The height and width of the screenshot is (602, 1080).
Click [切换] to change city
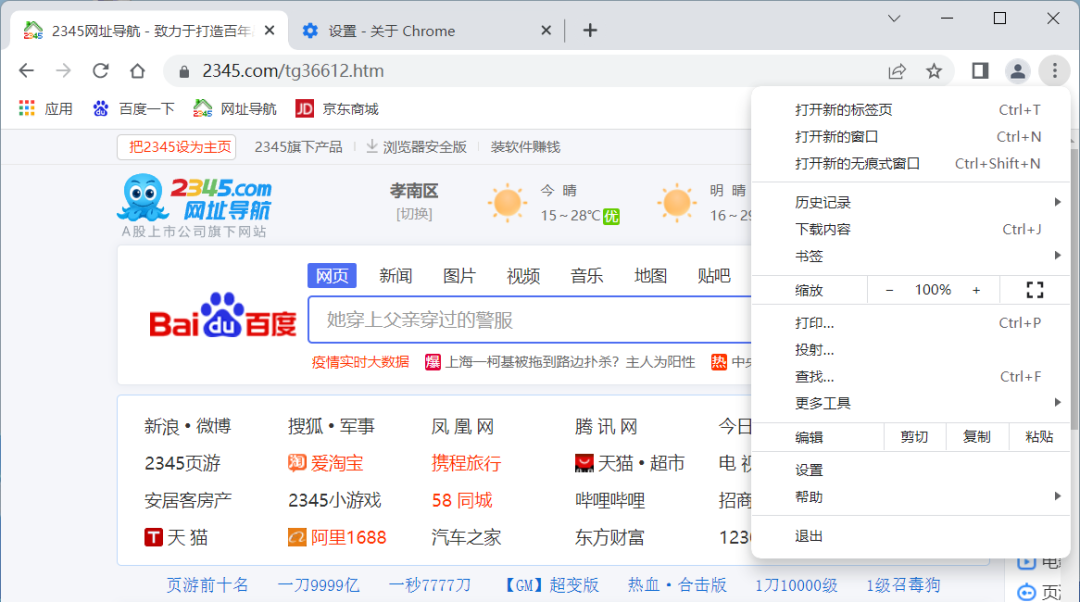(414, 214)
